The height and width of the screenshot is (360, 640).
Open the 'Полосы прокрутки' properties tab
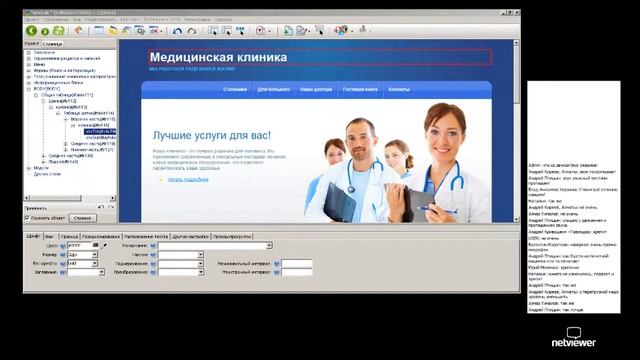coord(232,236)
